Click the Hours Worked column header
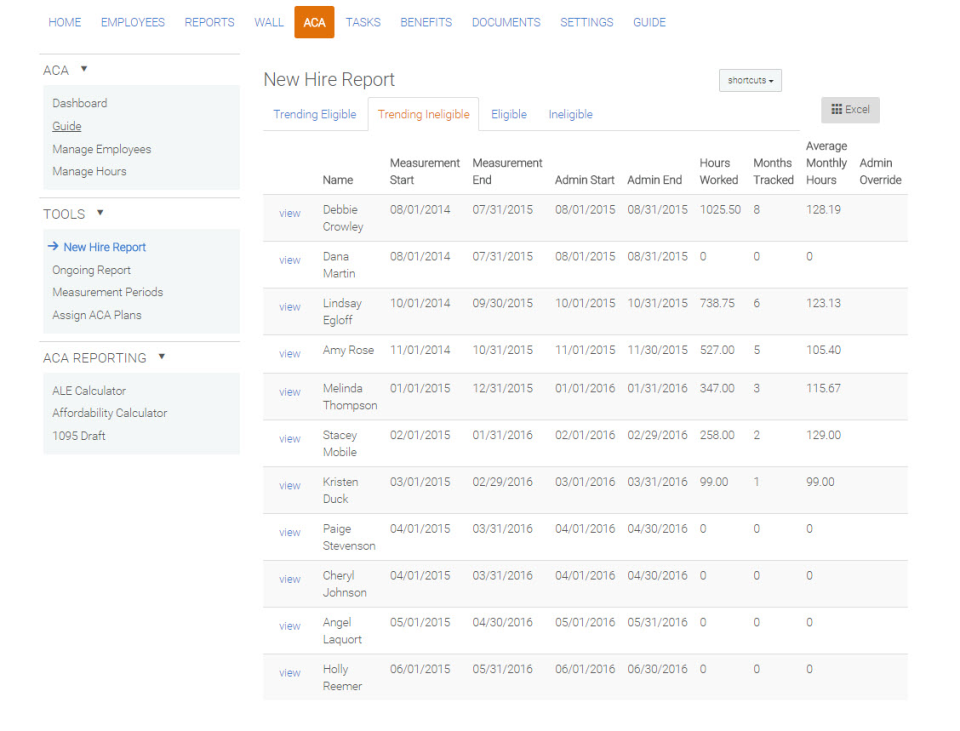 (719, 171)
